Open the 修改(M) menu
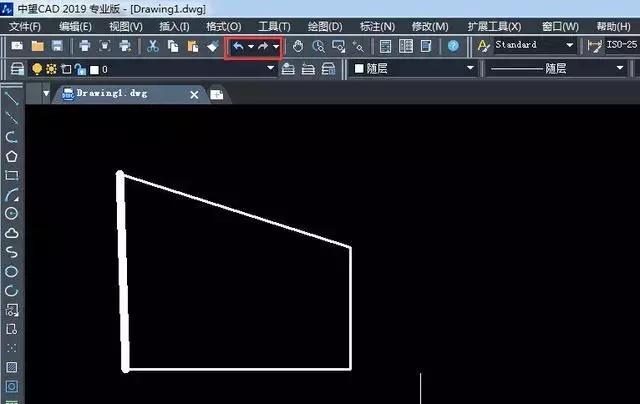640x404 pixels. [430, 27]
